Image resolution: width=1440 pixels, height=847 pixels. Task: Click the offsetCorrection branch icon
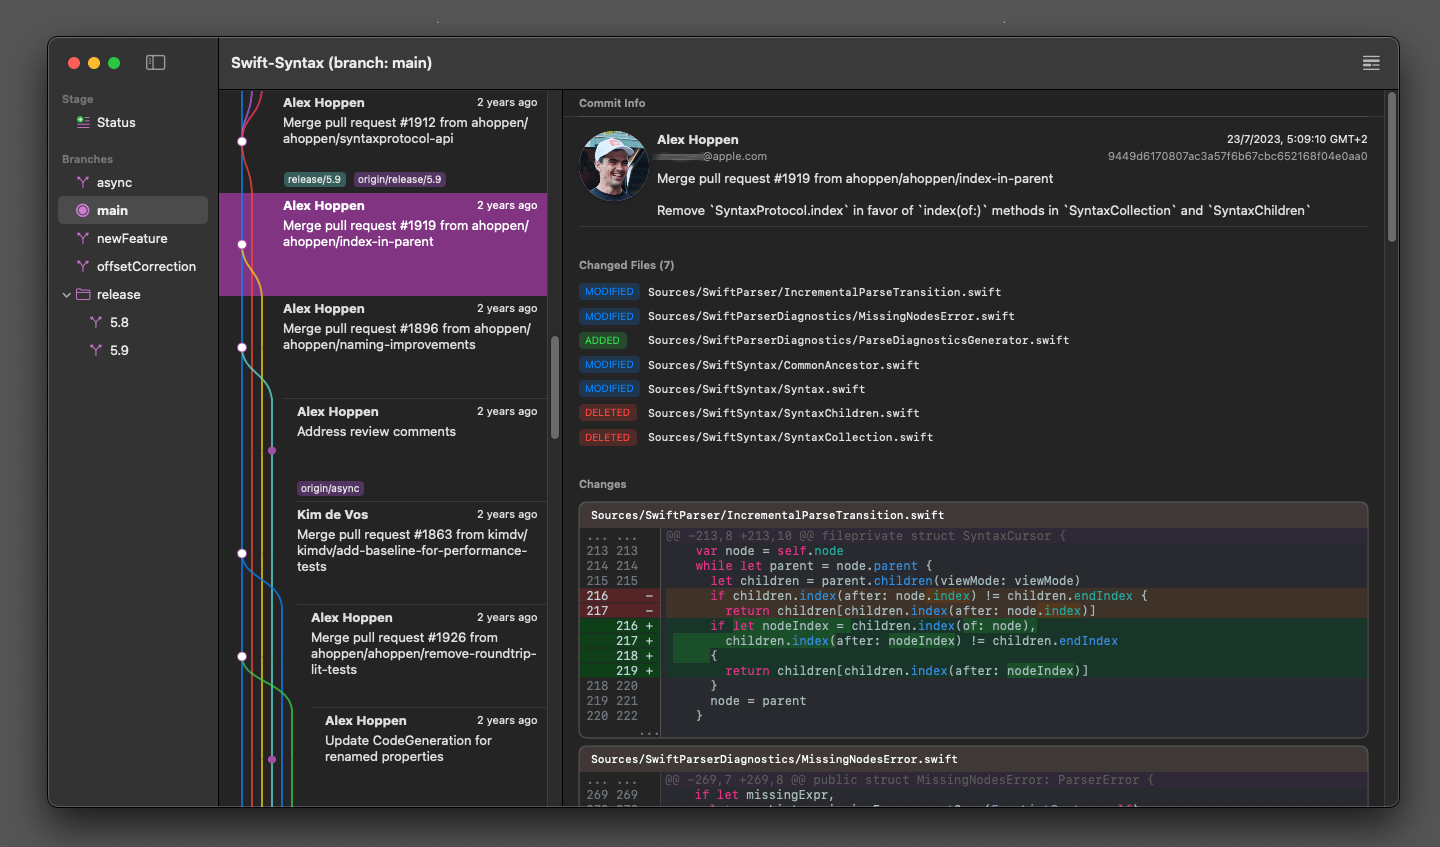(83, 266)
